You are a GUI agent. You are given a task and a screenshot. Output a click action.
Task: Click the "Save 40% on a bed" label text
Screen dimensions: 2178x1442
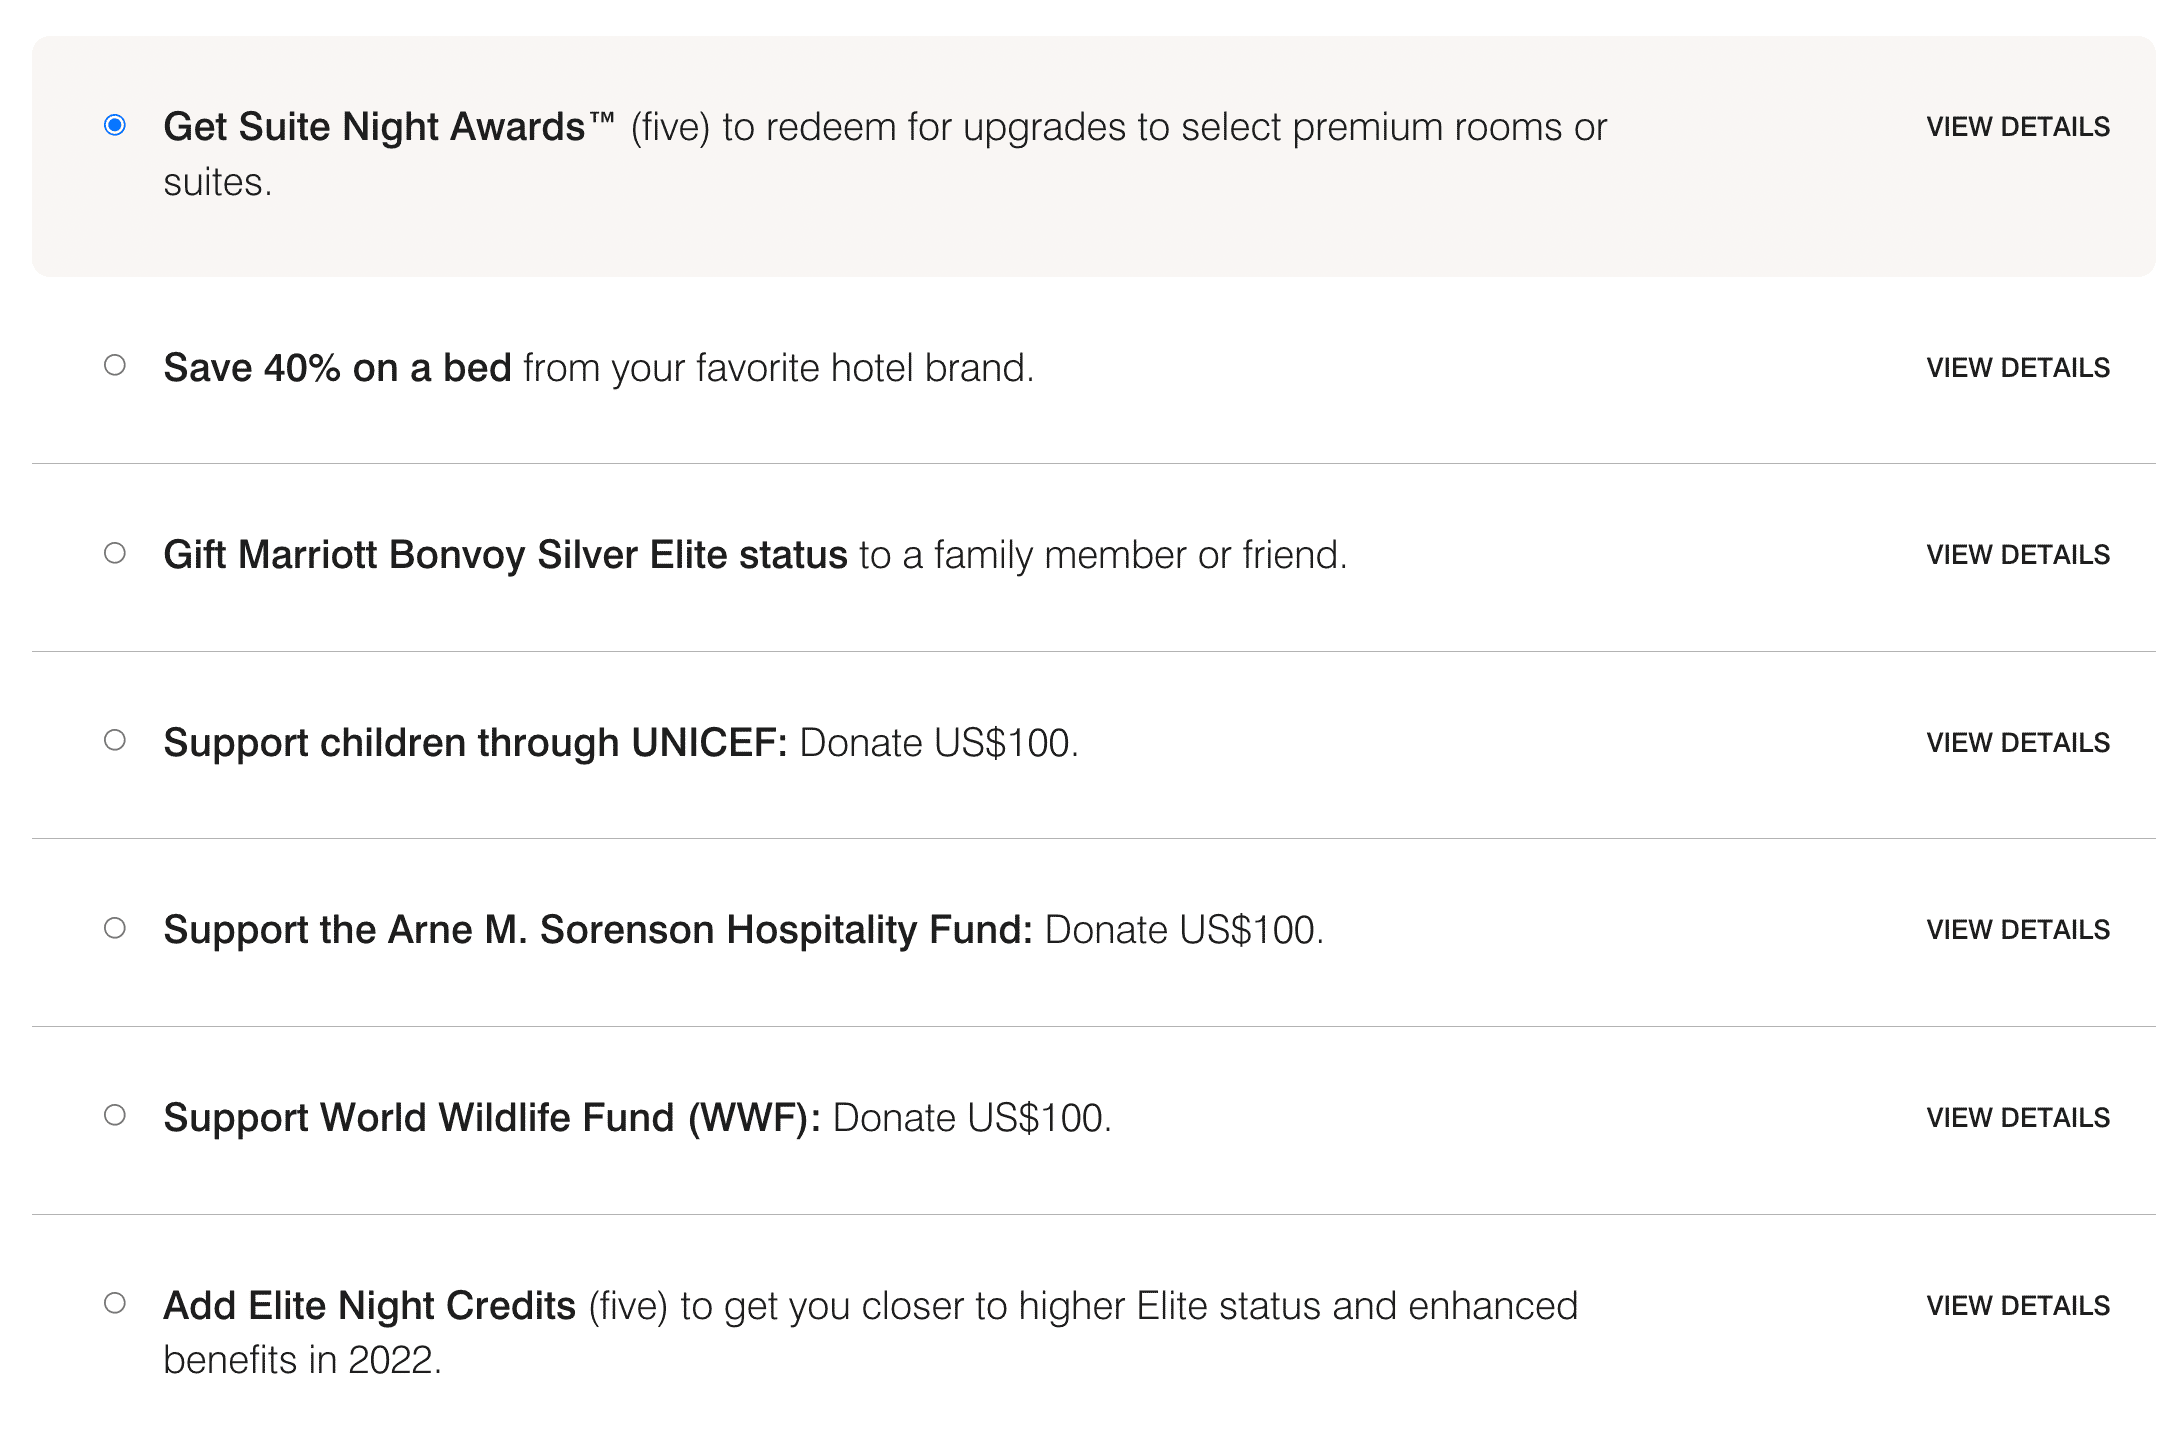(x=337, y=368)
